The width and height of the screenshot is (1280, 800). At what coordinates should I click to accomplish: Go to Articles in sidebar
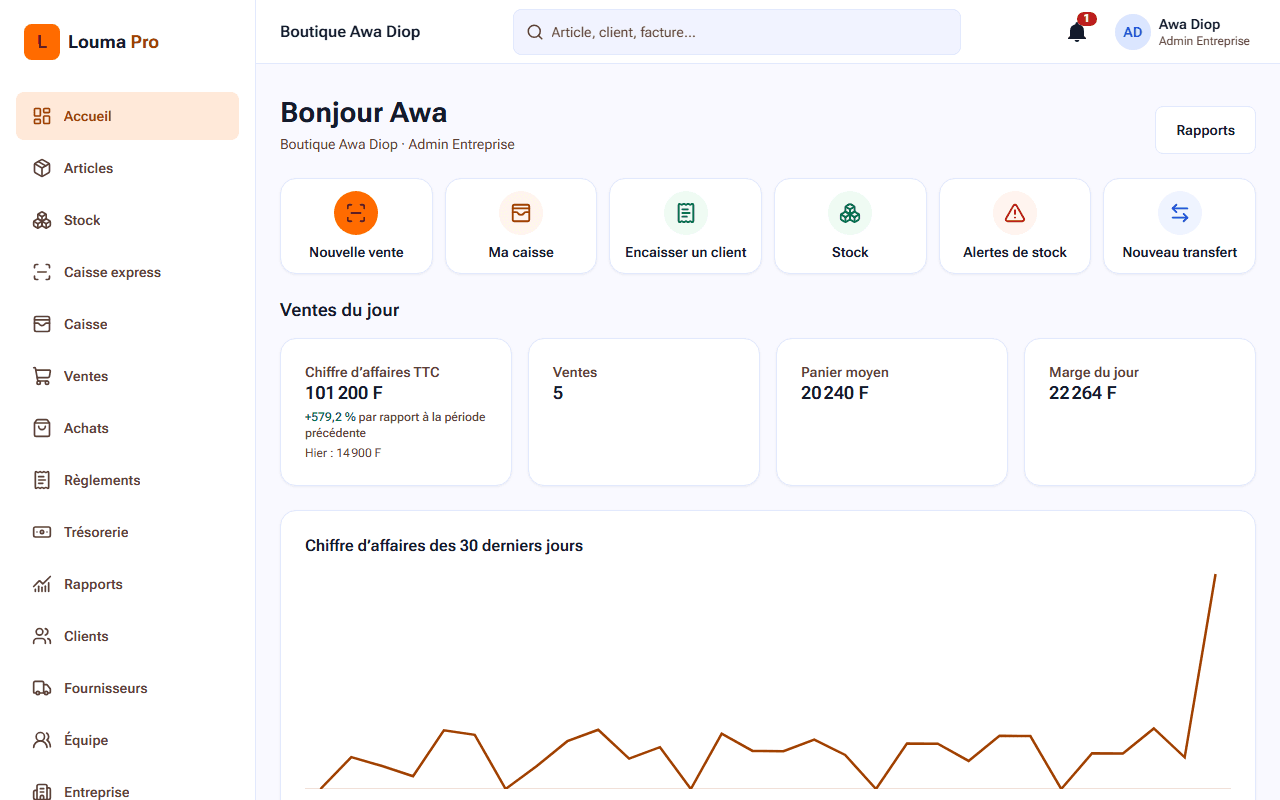tap(128, 168)
